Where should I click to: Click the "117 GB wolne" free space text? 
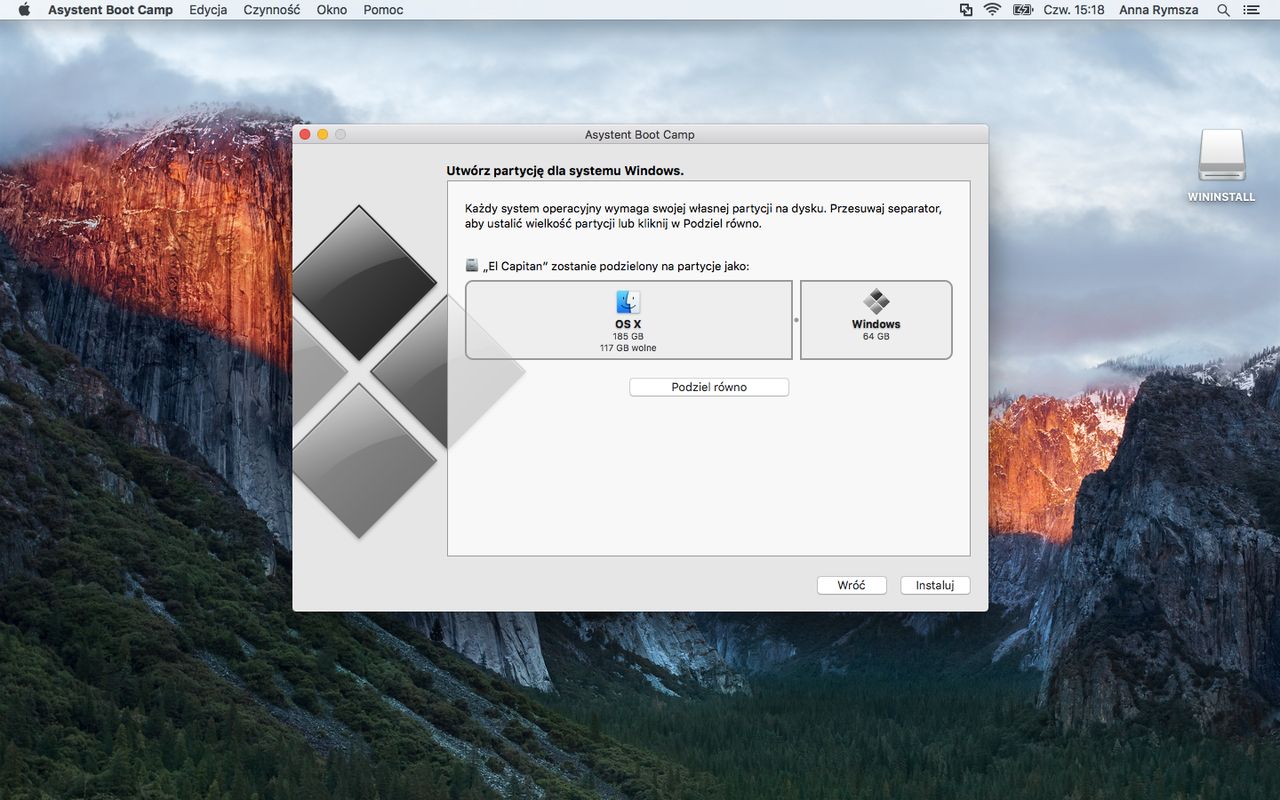(x=628, y=348)
